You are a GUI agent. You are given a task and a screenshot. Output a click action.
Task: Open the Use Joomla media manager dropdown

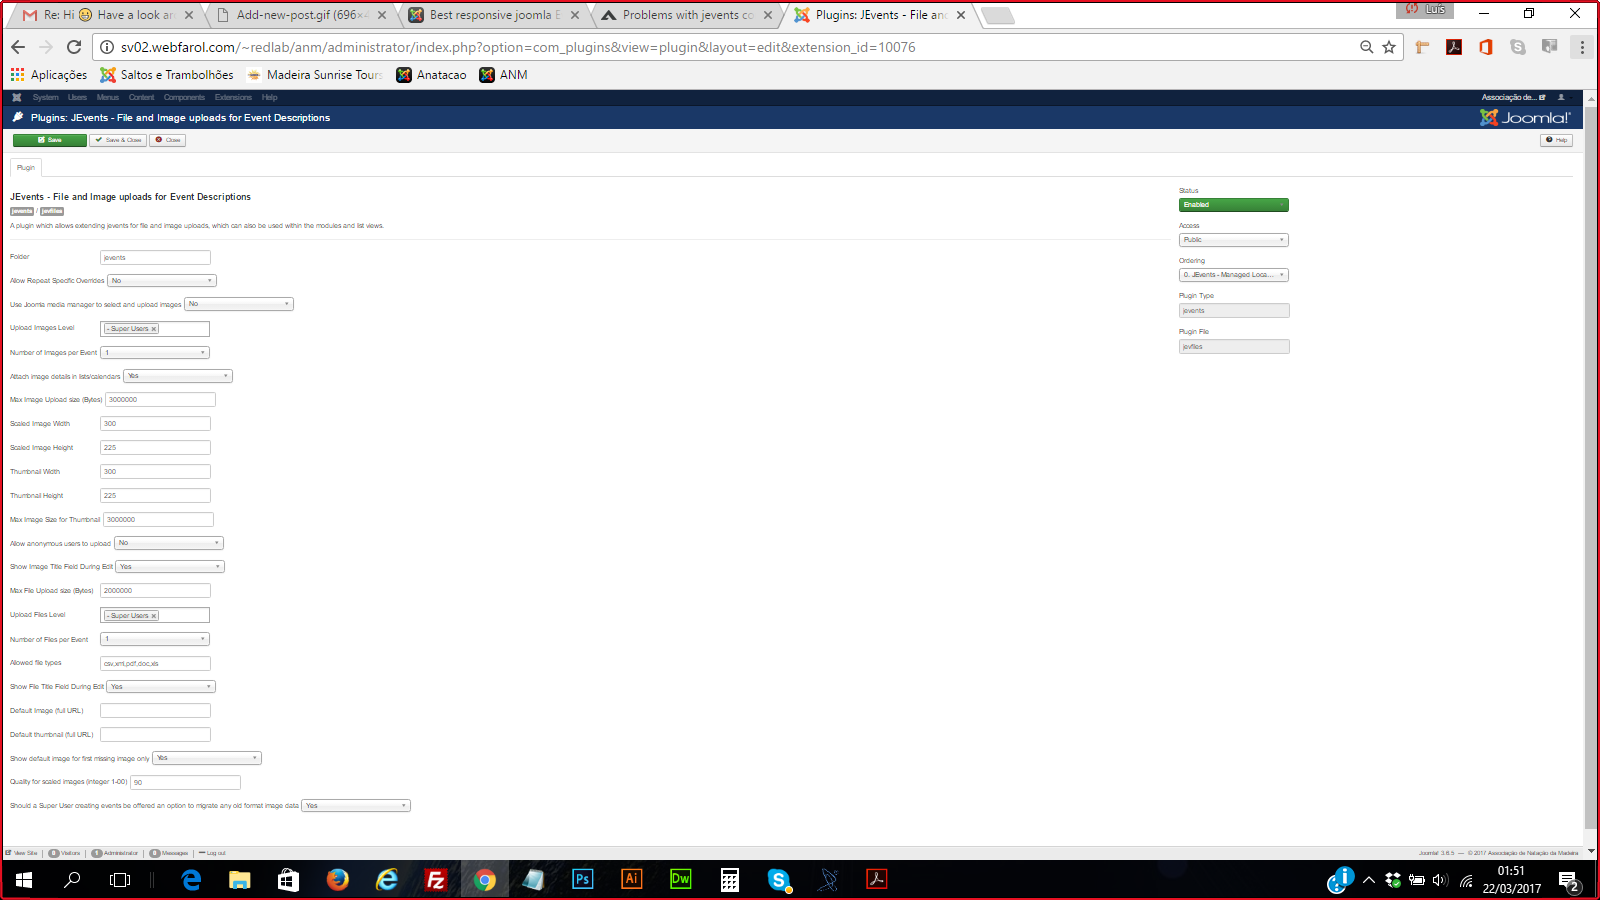point(239,304)
